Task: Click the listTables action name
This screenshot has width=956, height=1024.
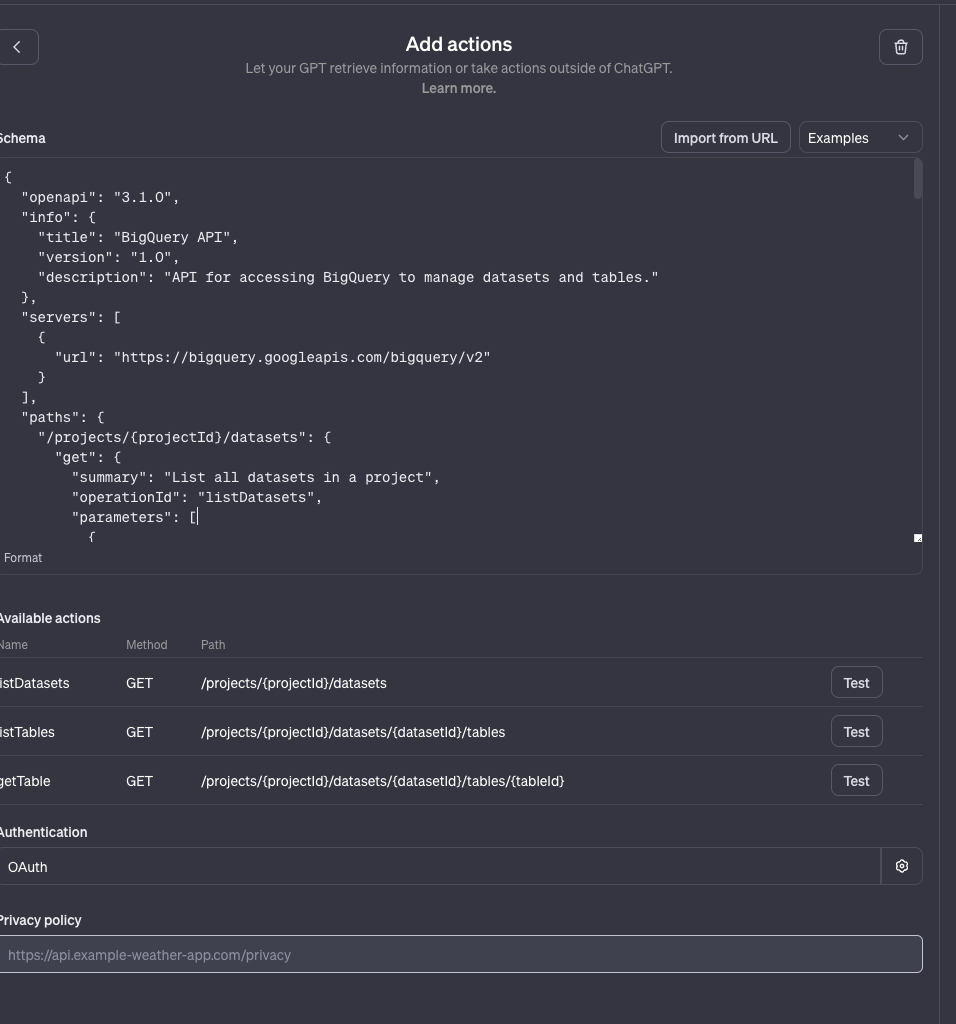Action: coord(27,732)
